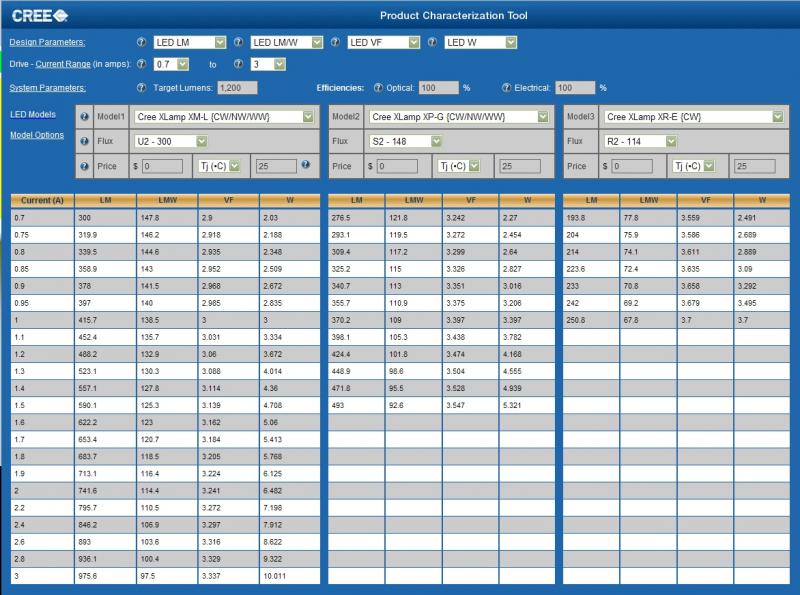Click help icon before LED LM dropdown
The image size is (800, 595).
point(141,42)
